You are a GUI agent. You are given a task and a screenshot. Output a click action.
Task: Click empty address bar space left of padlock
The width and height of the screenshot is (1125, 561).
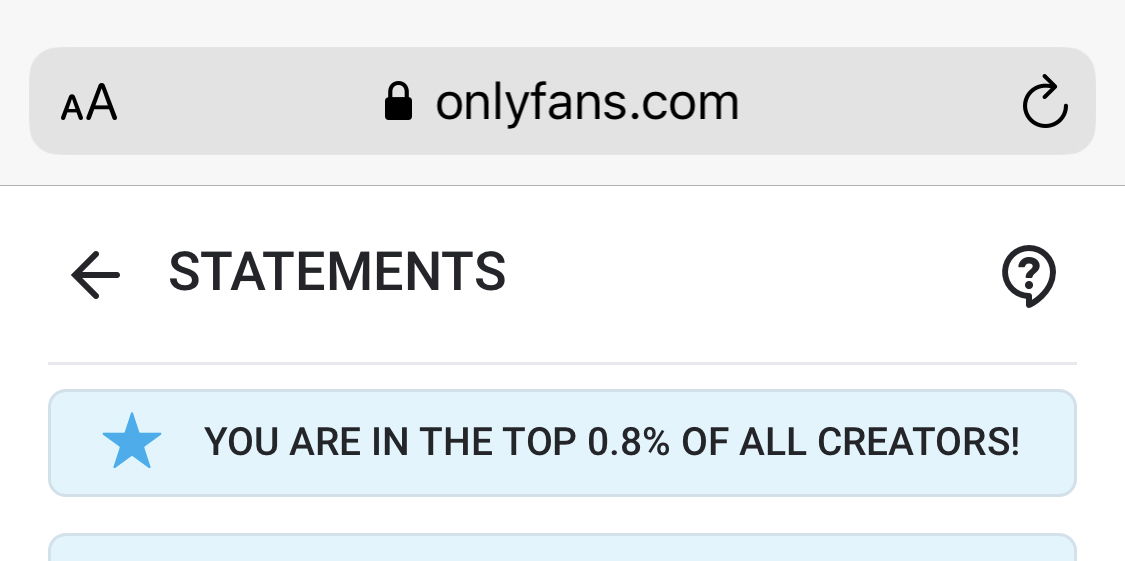250,102
